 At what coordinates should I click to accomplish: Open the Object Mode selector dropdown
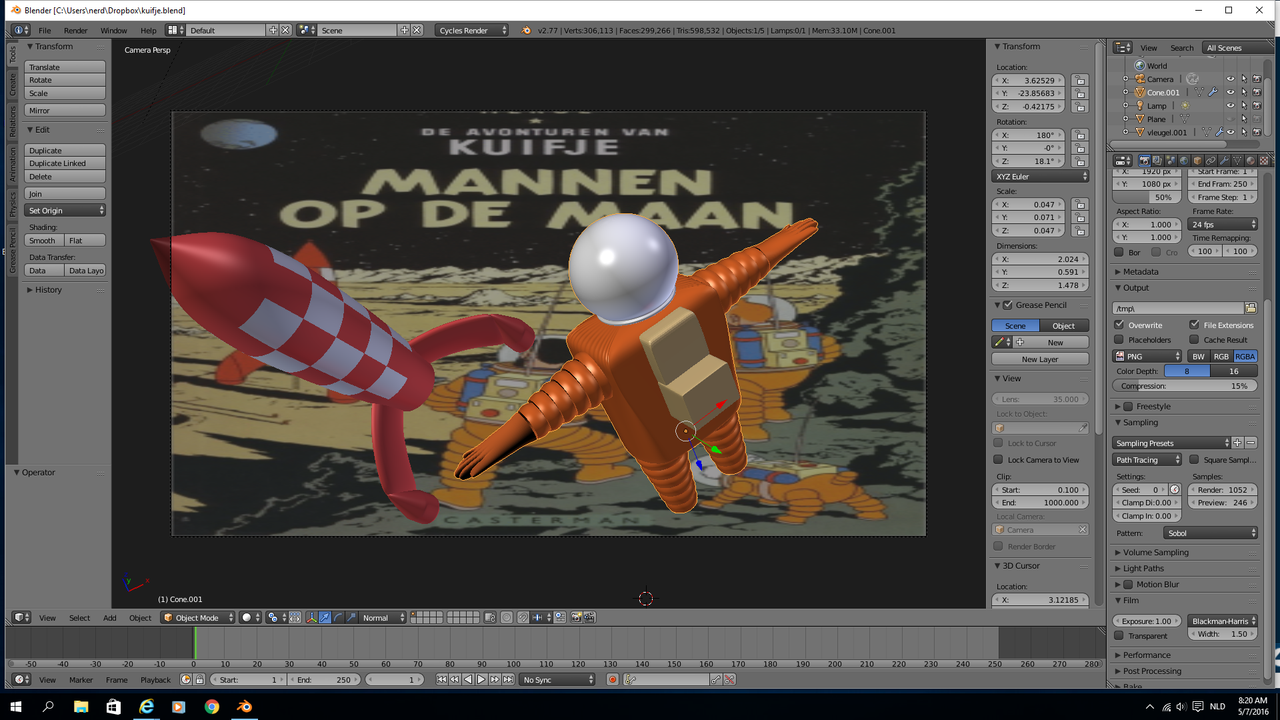[x=198, y=618]
